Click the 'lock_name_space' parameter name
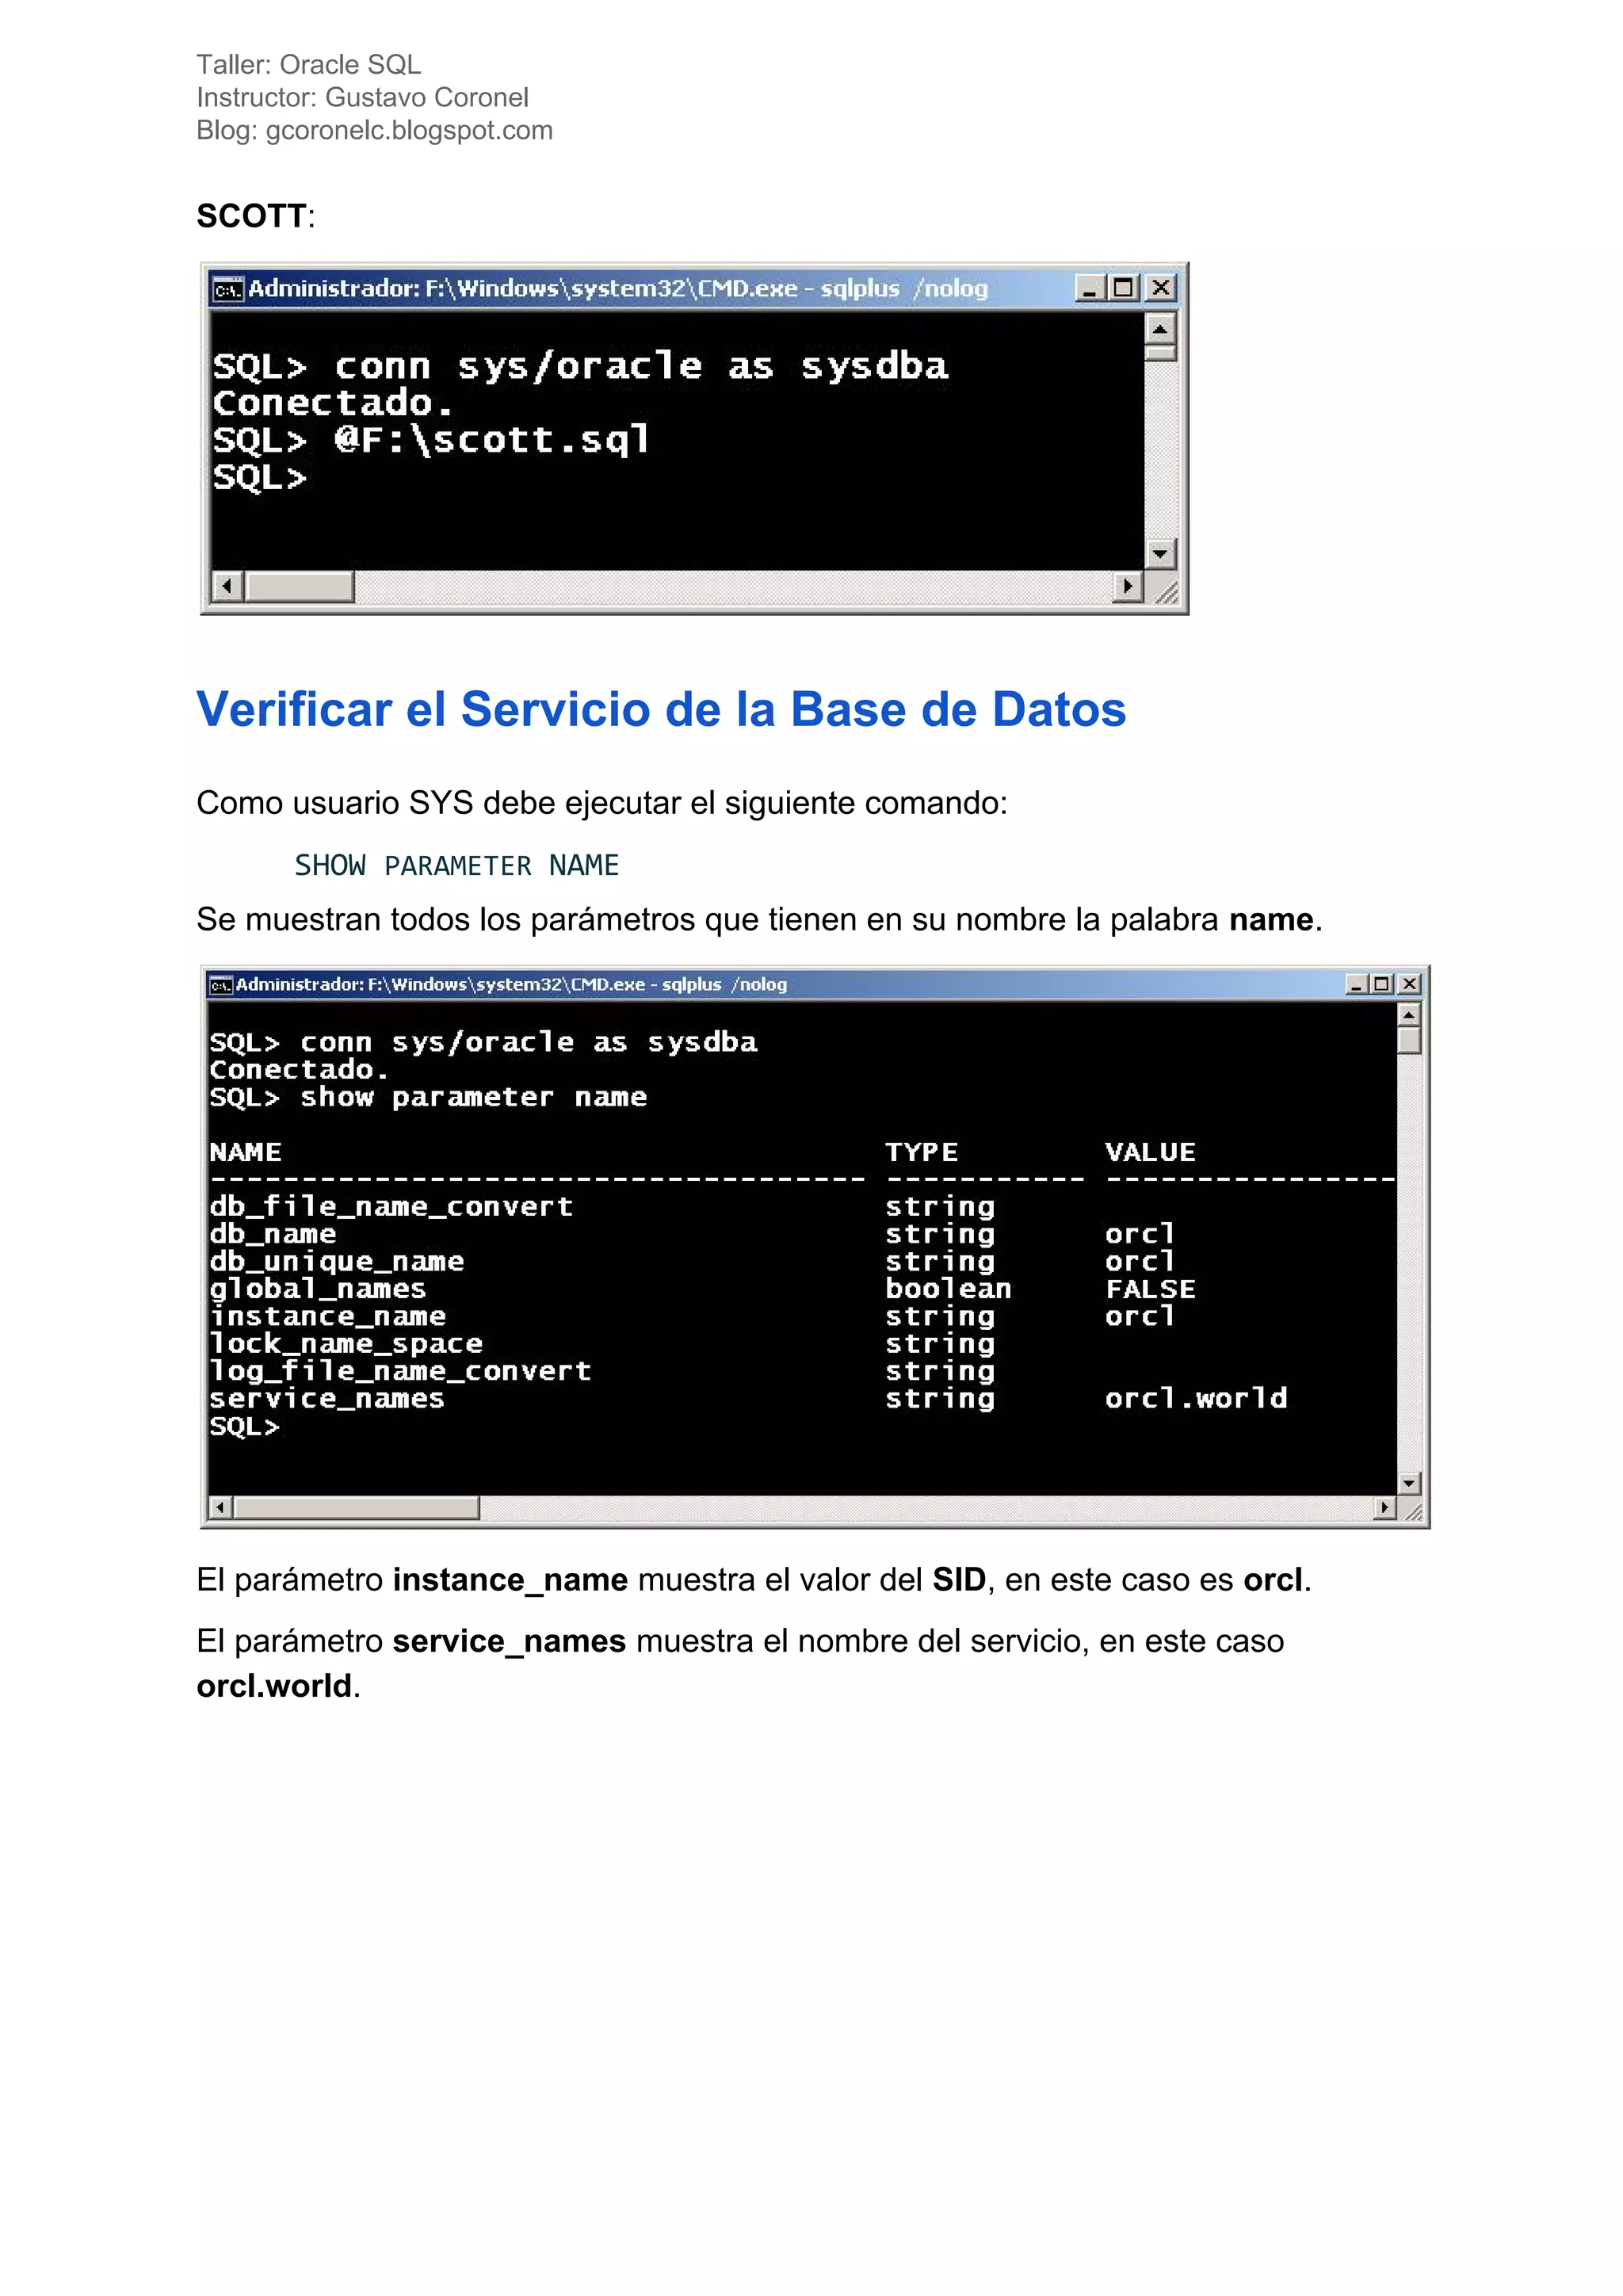This screenshot has height=2296, width=1623. [x=346, y=1344]
